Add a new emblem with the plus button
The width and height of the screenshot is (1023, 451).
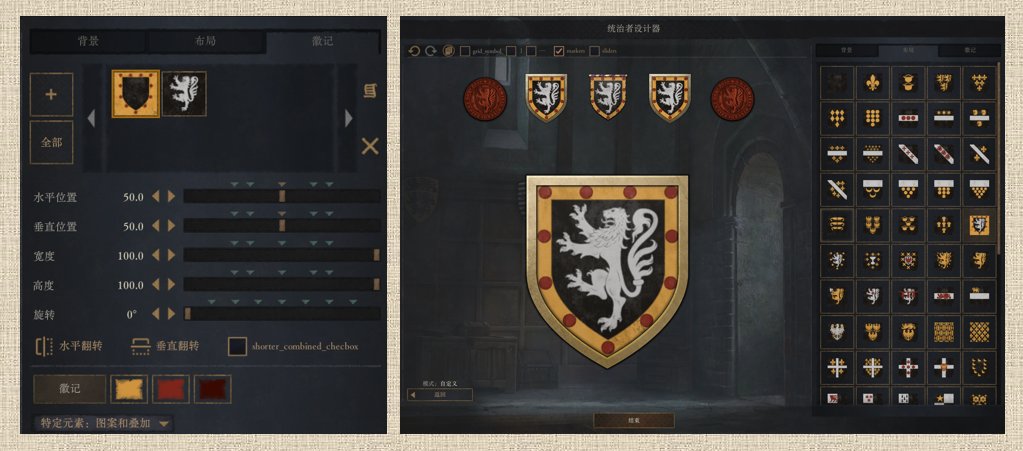(51, 95)
